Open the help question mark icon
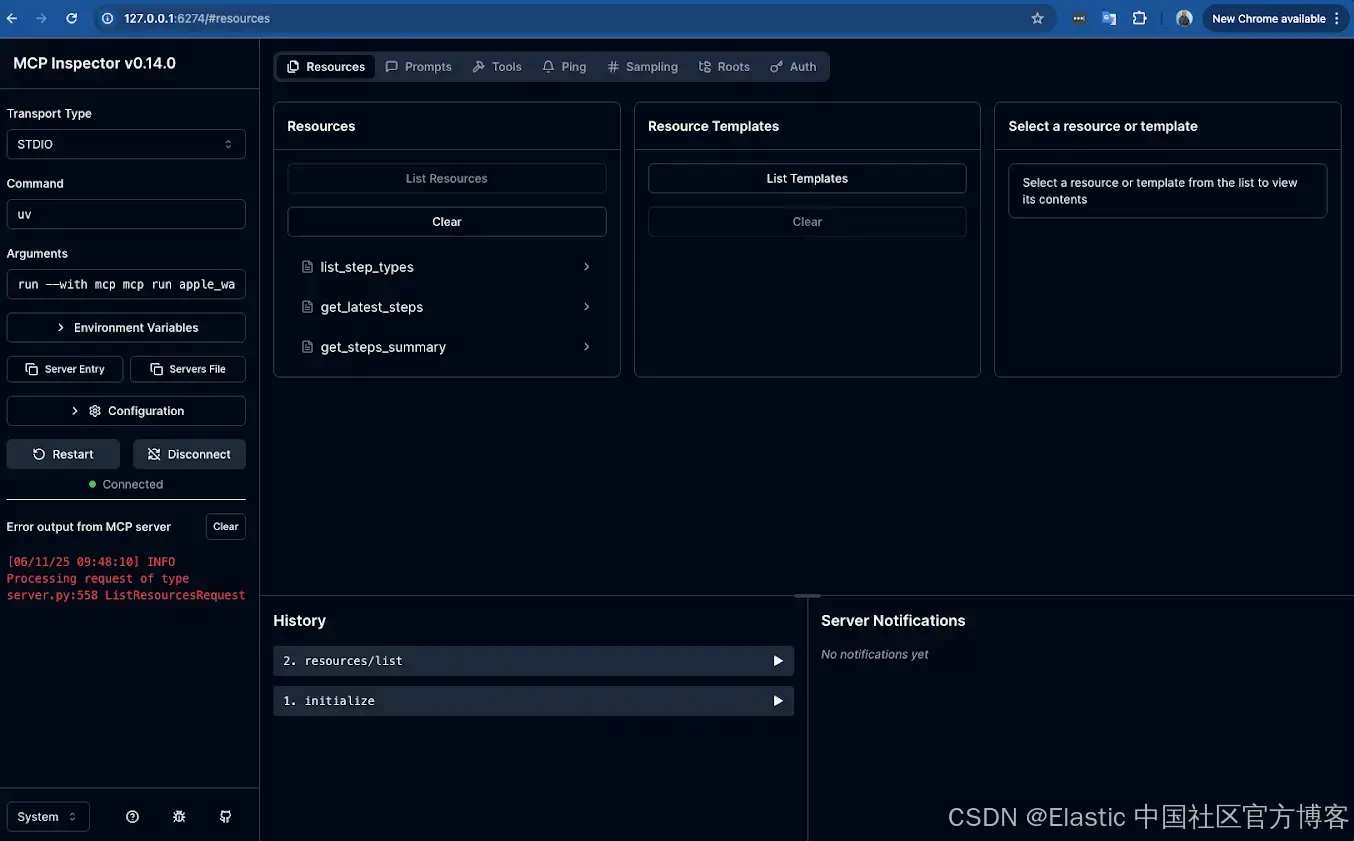Image resolution: width=1354 pixels, height=841 pixels. coord(132,816)
